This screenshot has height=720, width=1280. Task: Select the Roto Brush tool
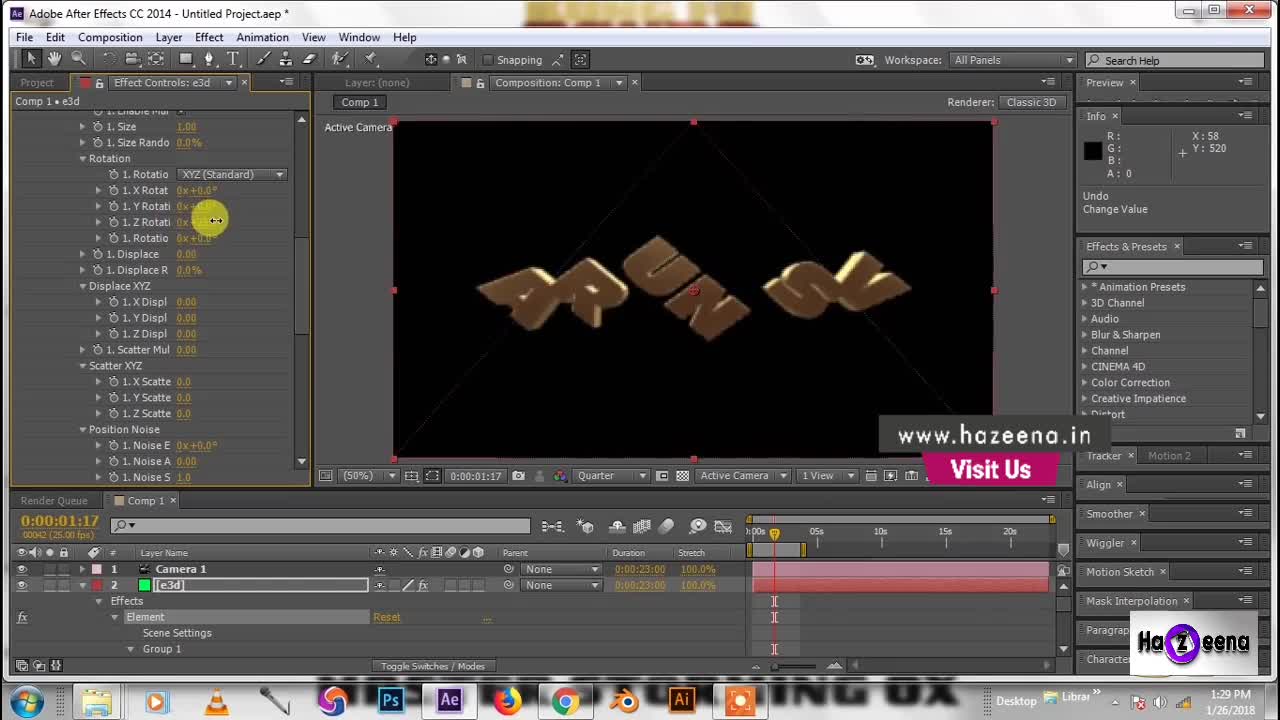tap(340, 60)
